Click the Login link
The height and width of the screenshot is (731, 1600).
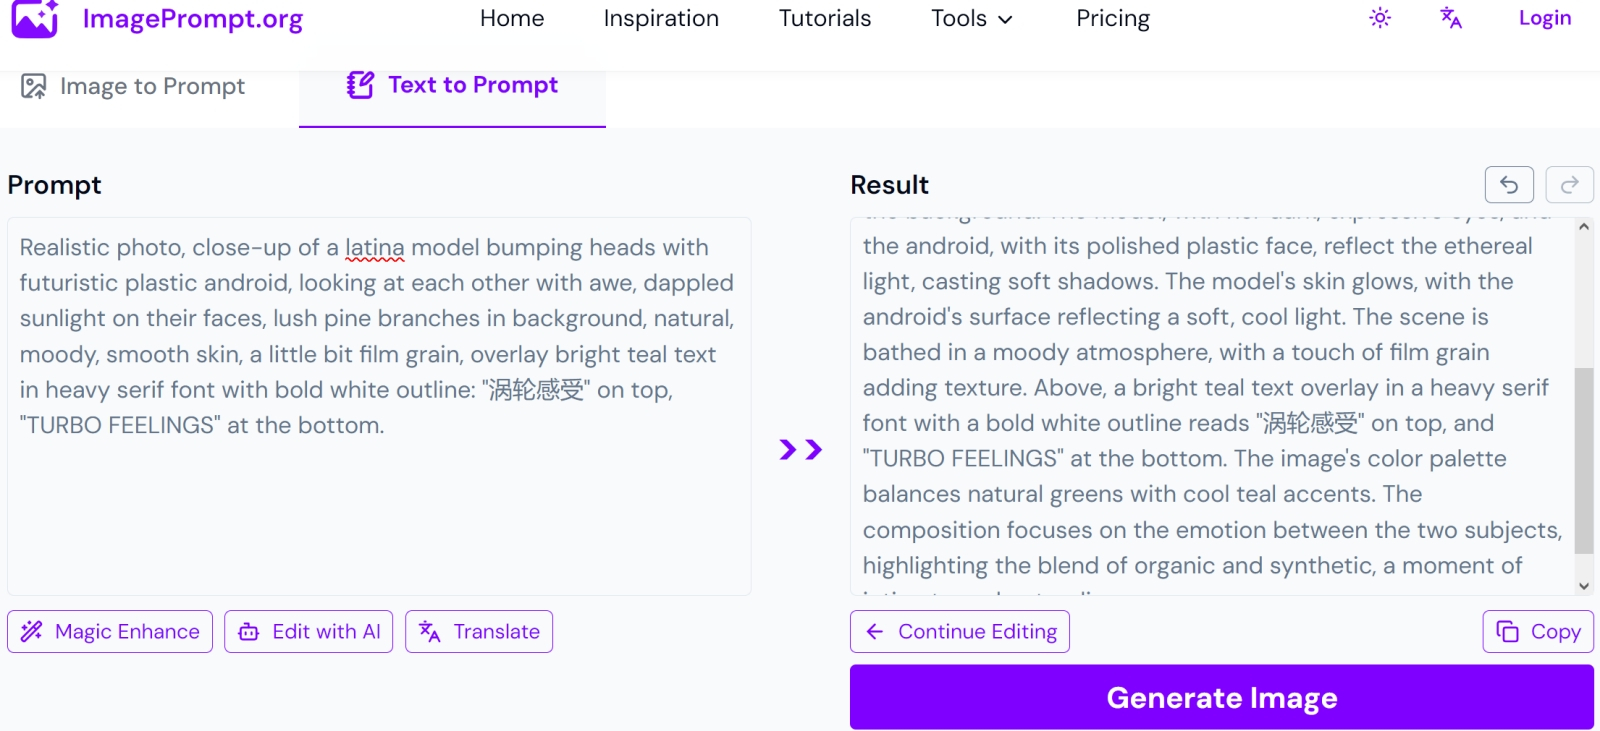point(1544,18)
